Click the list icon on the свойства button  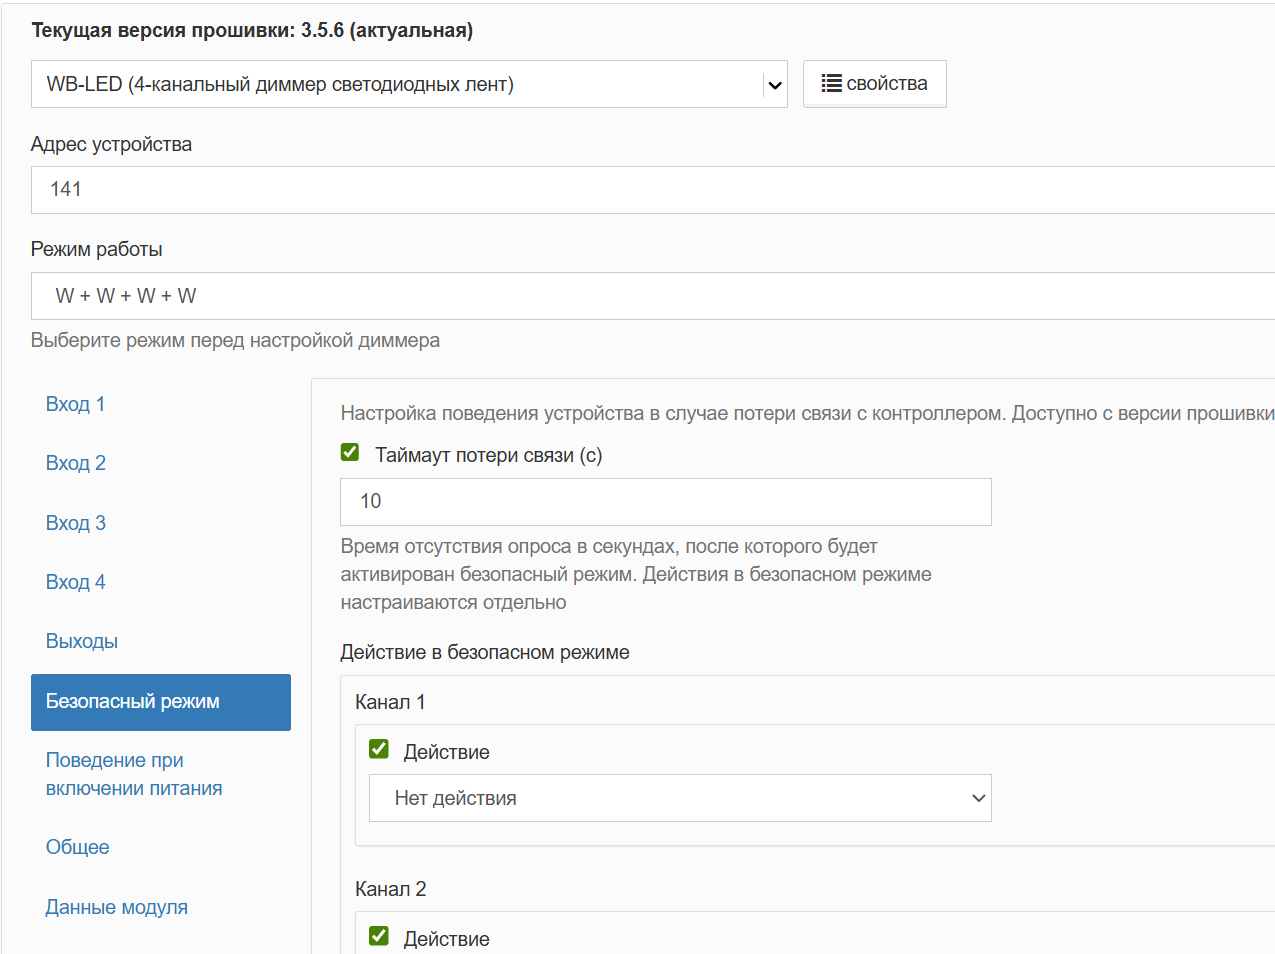831,83
